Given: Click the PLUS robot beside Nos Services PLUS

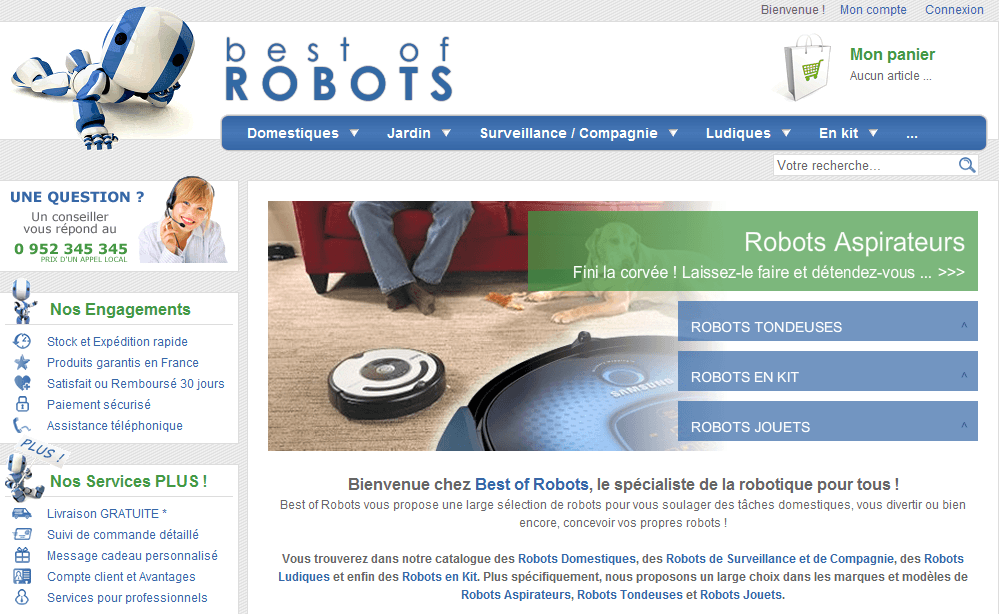Looking at the screenshot, I should [25, 475].
